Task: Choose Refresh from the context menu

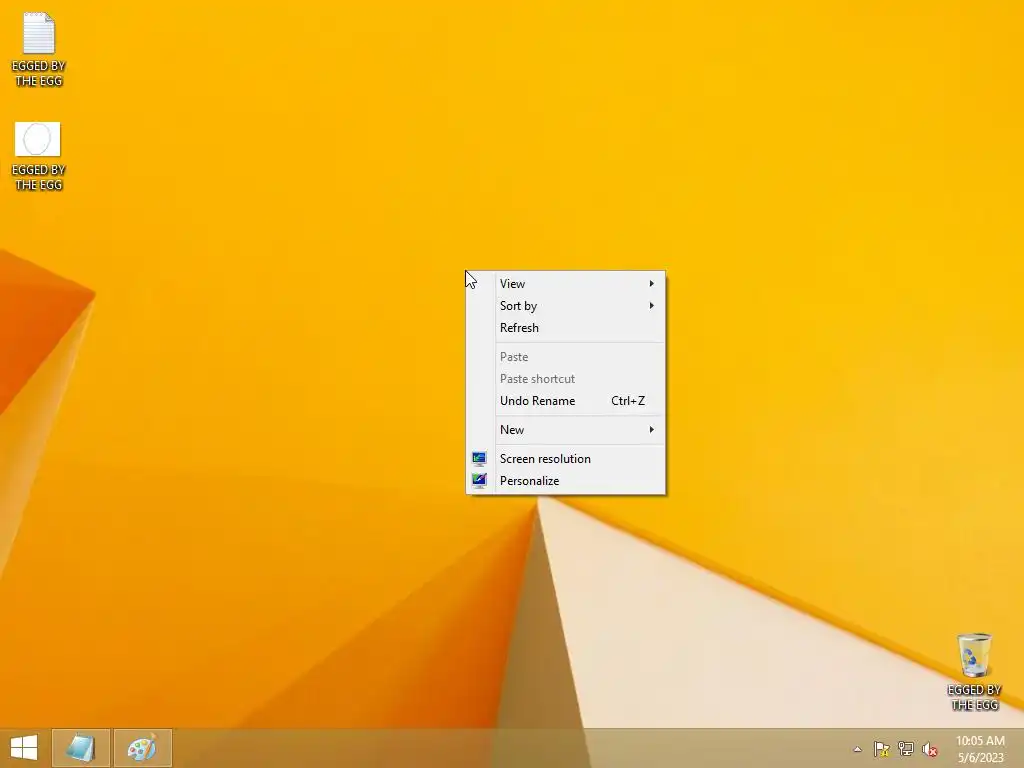Action: (566, 328)
